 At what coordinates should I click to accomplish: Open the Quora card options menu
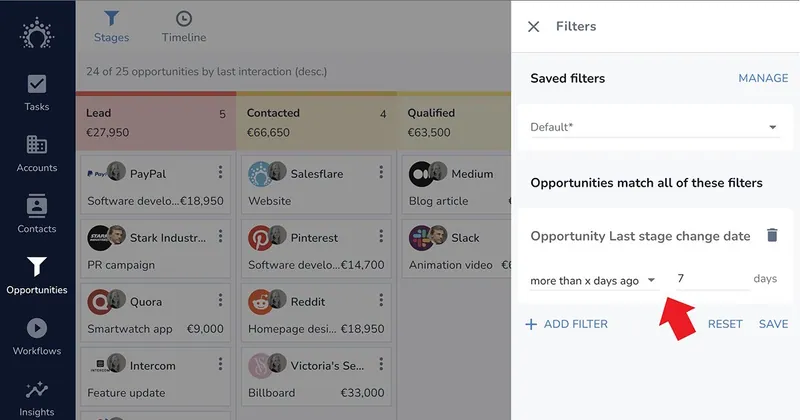[x=220, y=300]
